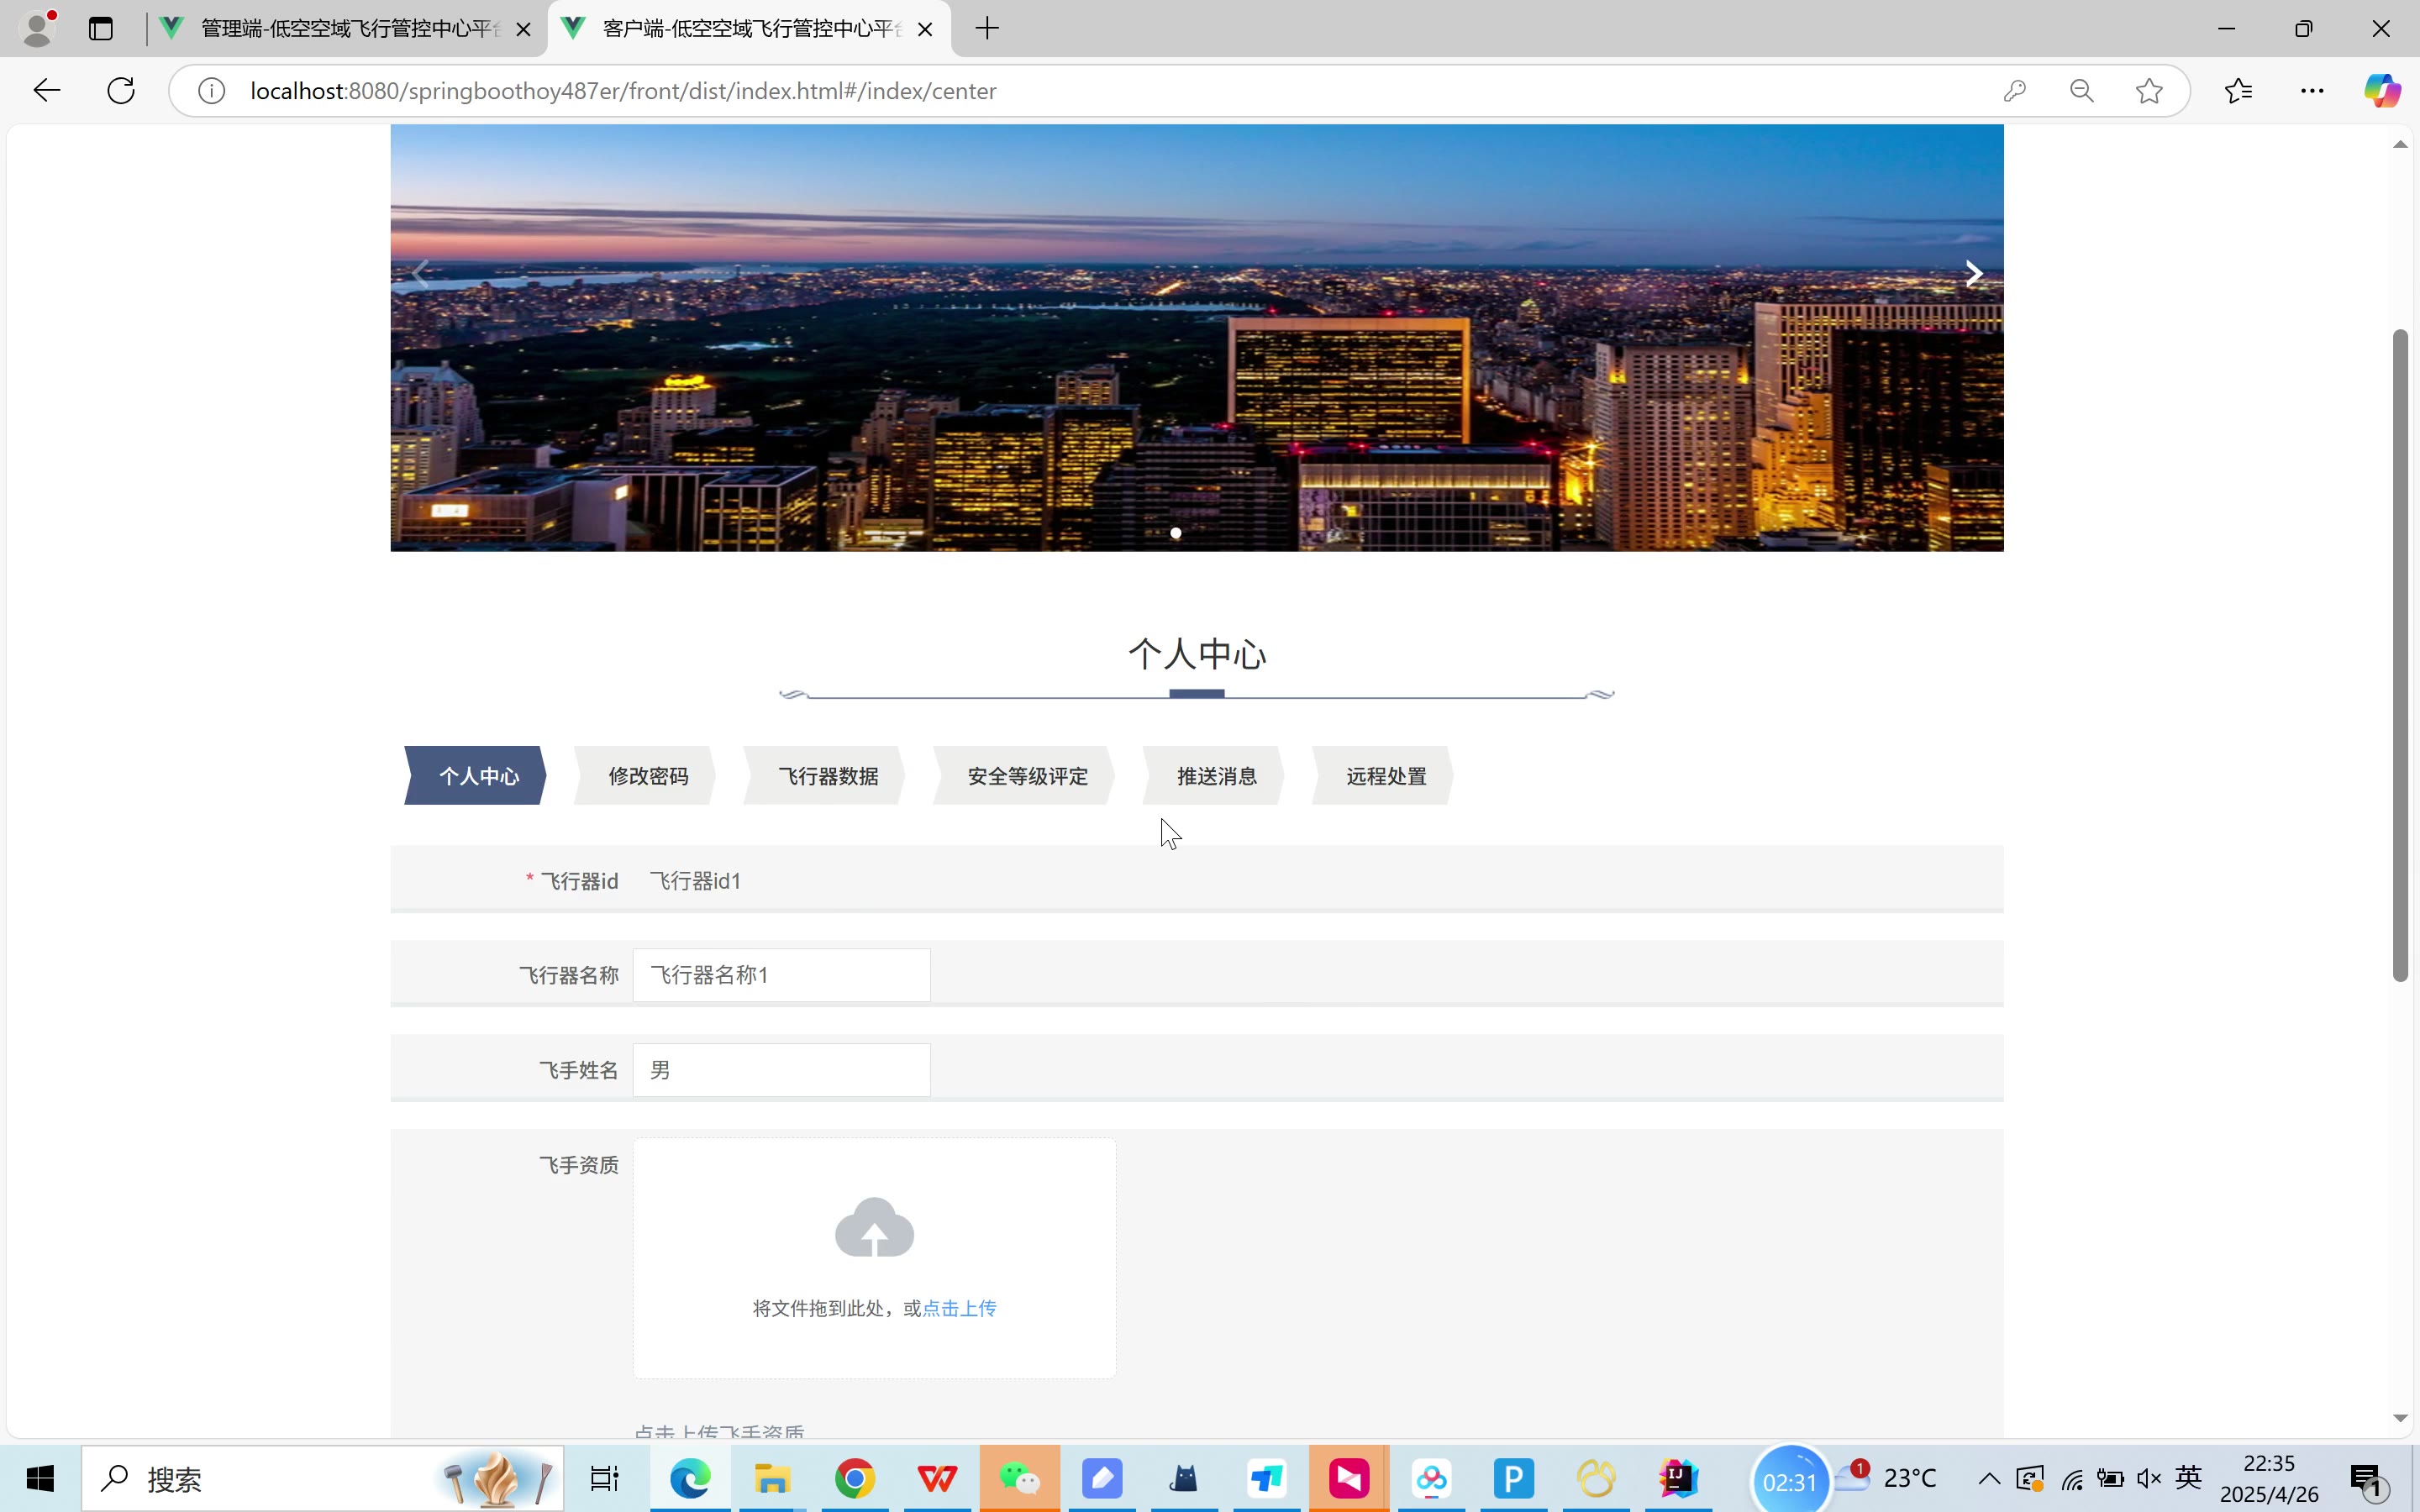Screen dimensions: 2420x1512
Task: Open the 远程处置 tab
Action: pyautogui.click(x=1385, y=776)
